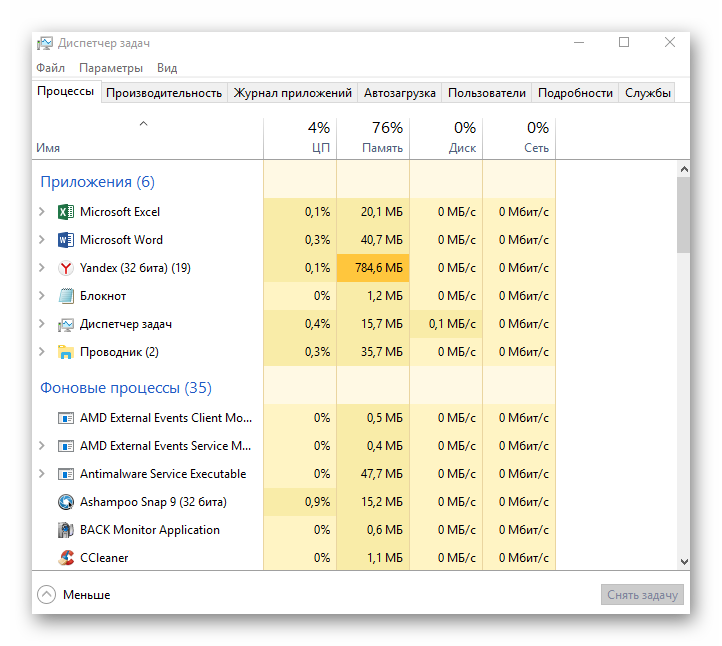The height and width of the screenshot is (646, 722).
Task: Select the Microsoft Excel row name
Action: [120, 212]
